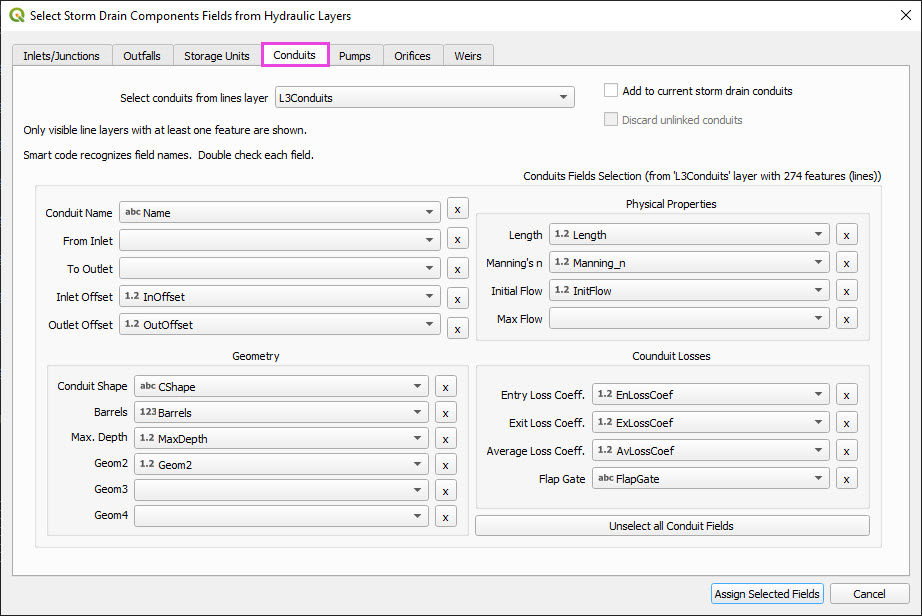Clear the Max Flow field with x

point(846,319)
